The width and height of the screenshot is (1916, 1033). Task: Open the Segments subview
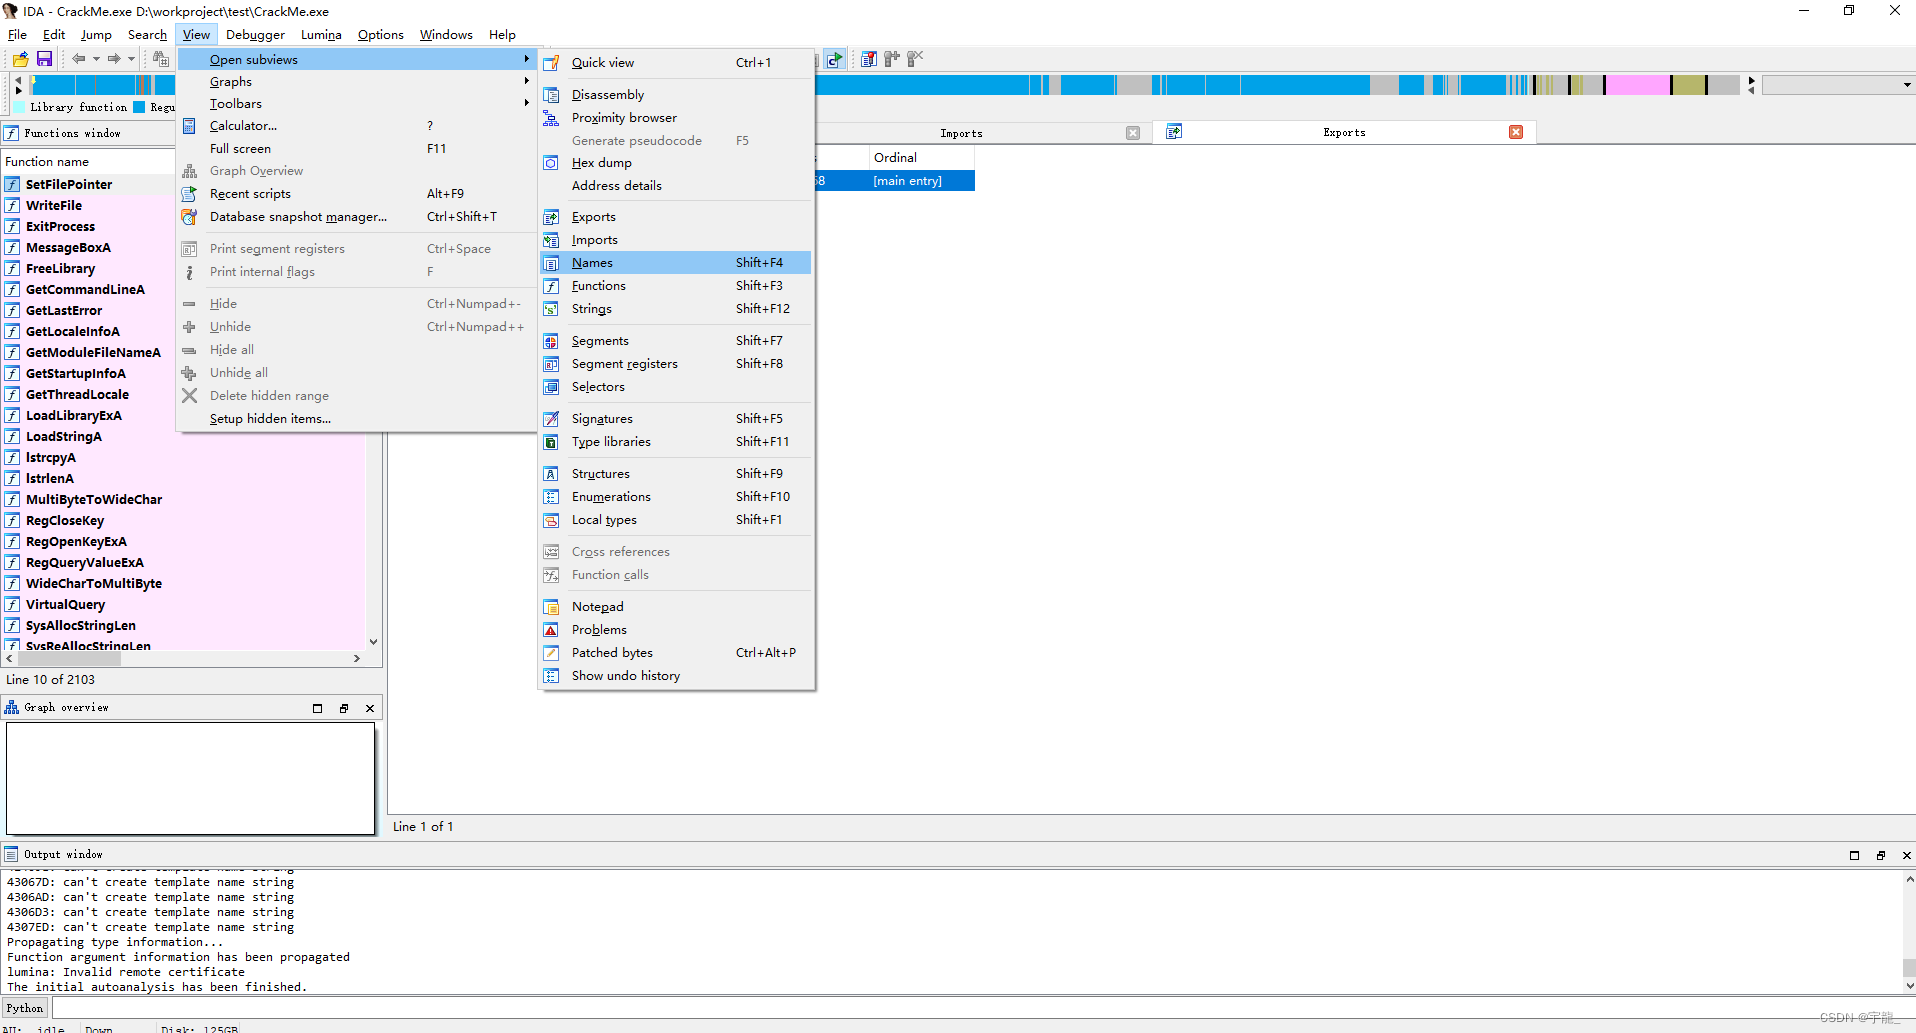coord(676,341)
